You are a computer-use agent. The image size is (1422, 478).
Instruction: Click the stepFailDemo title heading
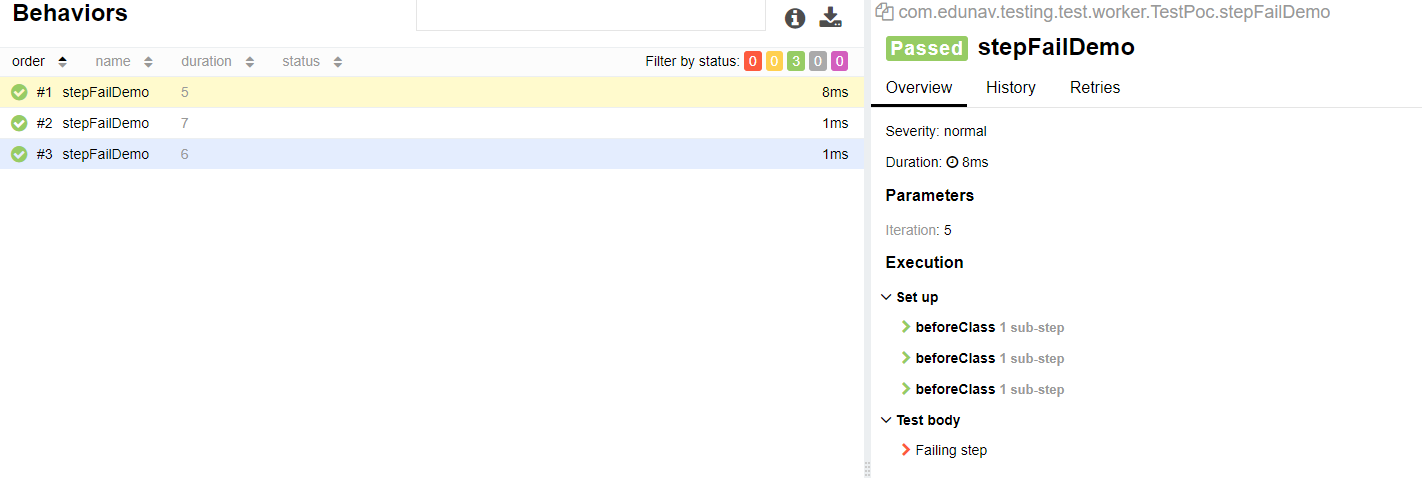click(1056, 47)
